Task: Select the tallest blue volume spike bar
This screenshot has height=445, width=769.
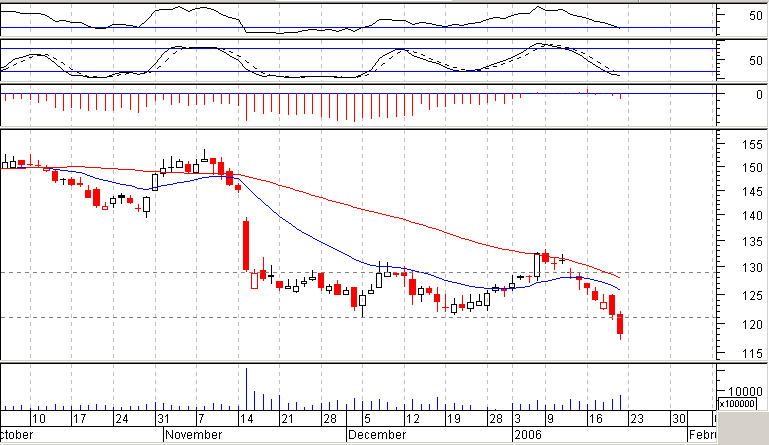Action: click(246, 389)
